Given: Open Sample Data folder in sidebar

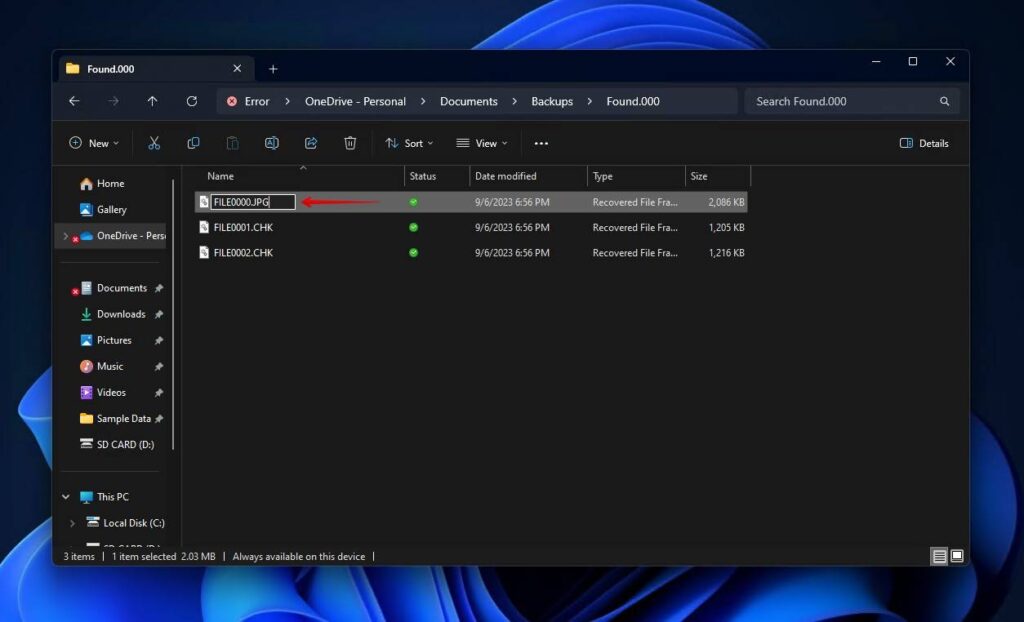Looking at the screenshot, I should 121,418.
